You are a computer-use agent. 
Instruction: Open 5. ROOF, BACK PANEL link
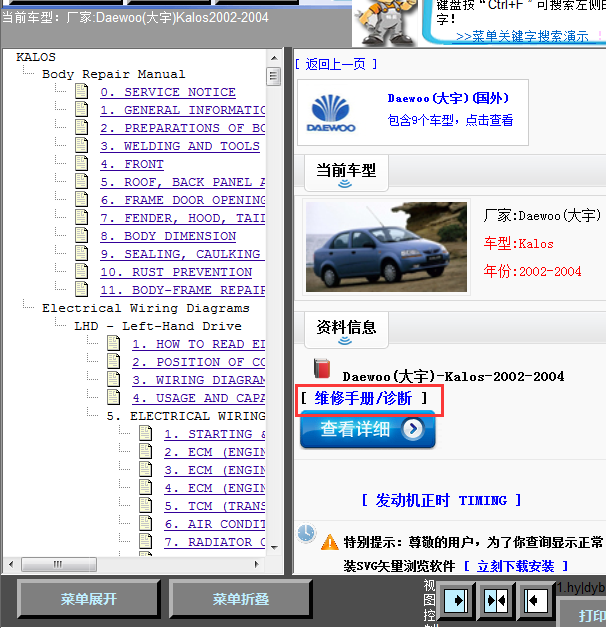[x=183, y=182]
